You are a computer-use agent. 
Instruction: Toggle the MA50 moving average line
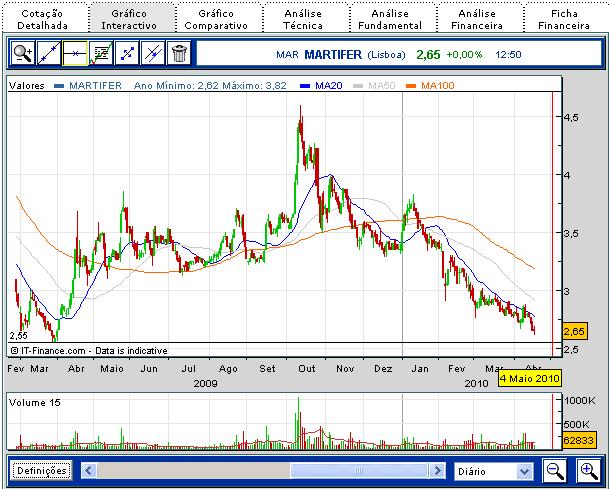[379, 86]
